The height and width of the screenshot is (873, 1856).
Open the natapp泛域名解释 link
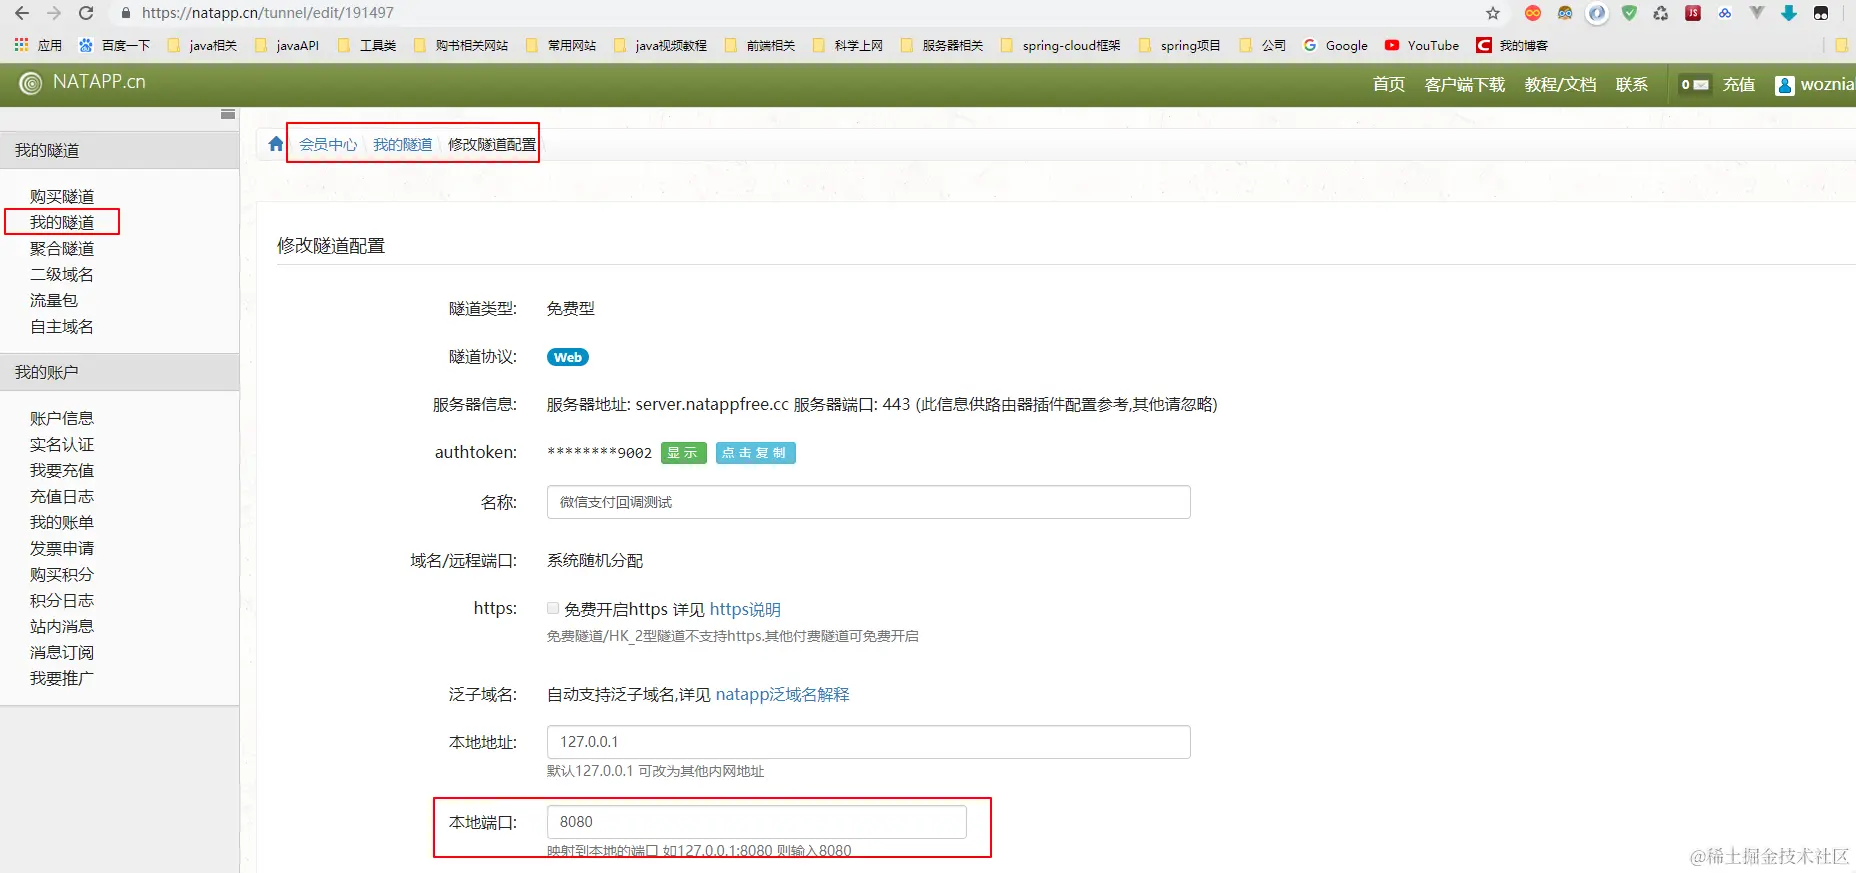(x=782, y=694)
